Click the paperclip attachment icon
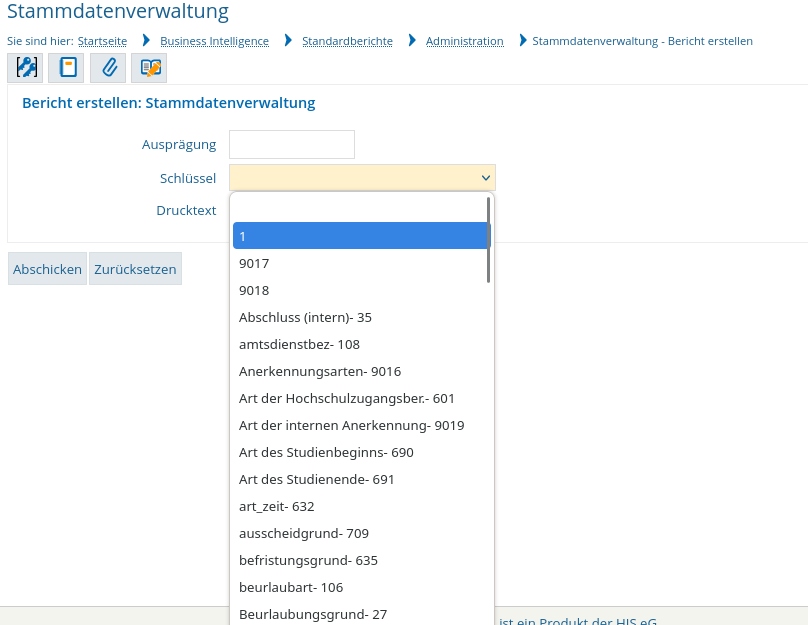Screen dimensions: 808x625 click(x=108, y=67)
